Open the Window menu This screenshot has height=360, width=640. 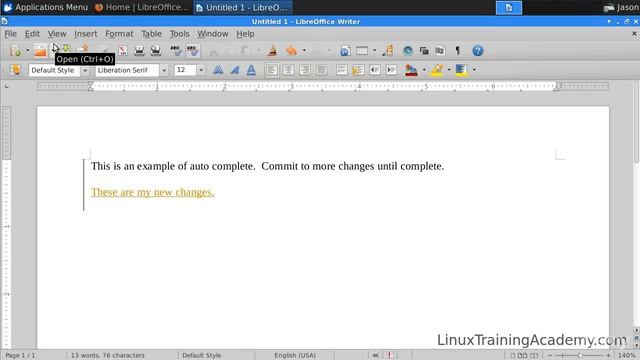point(213,34)
